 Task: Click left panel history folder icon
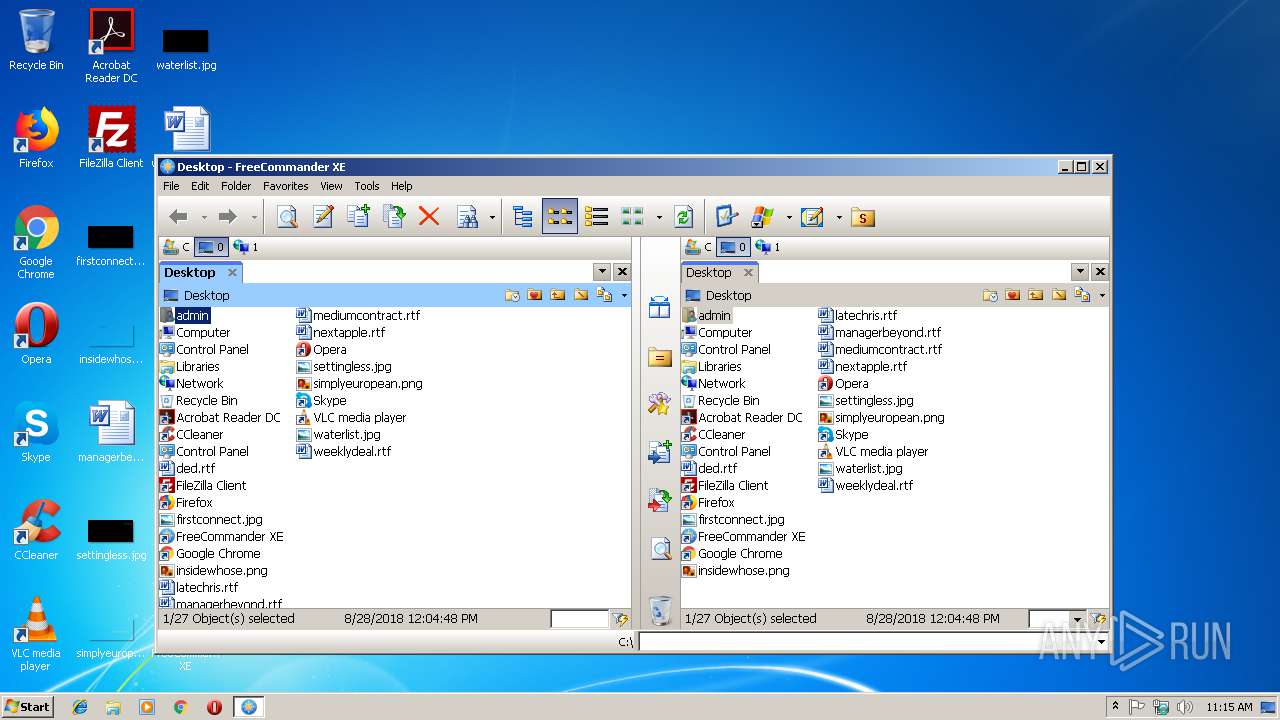512,295
